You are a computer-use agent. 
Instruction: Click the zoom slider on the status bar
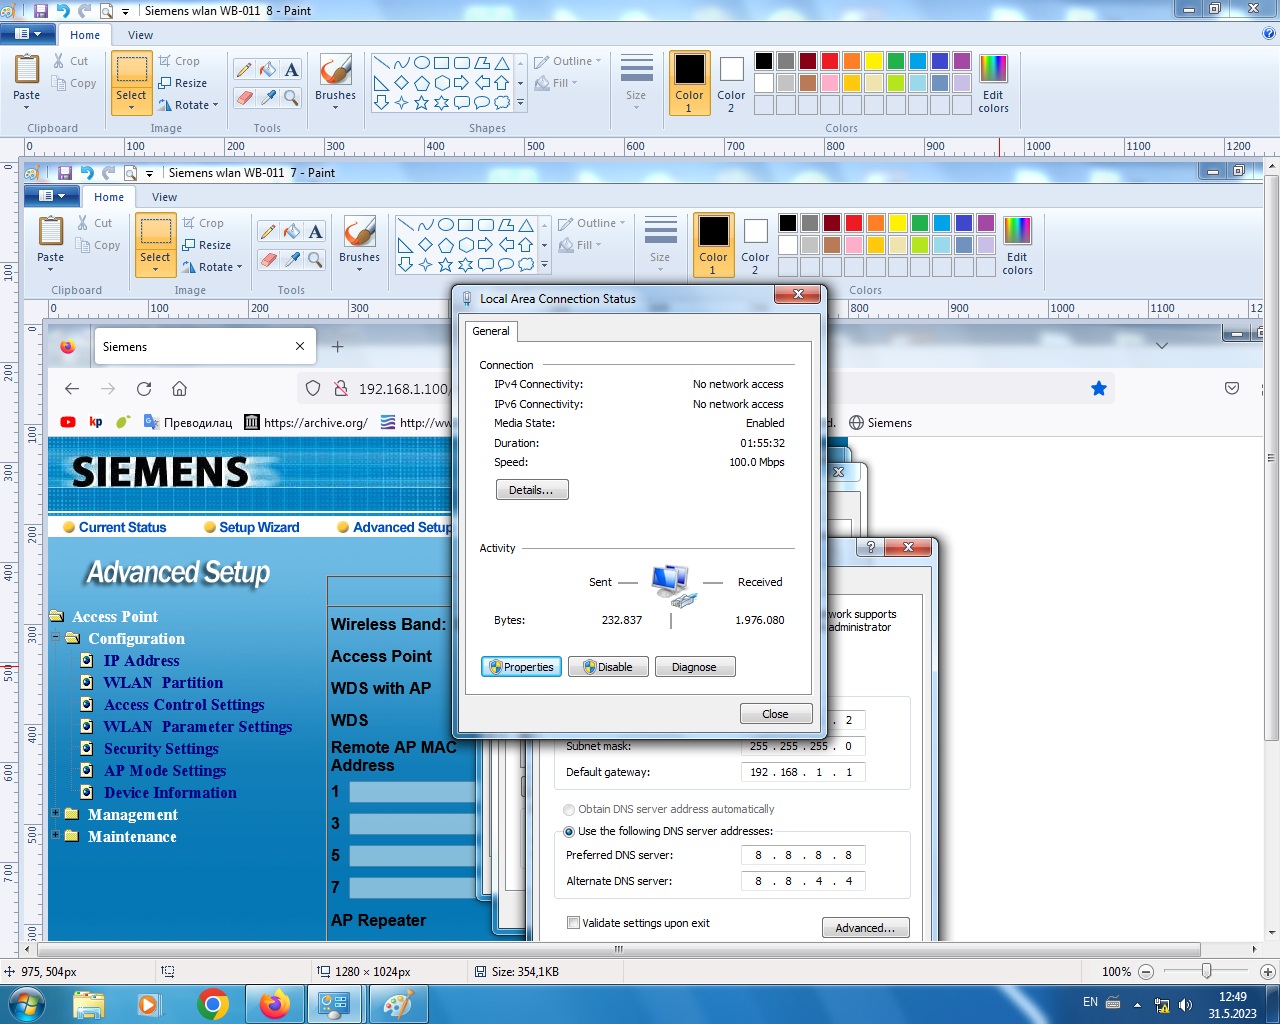point(1207,972)
